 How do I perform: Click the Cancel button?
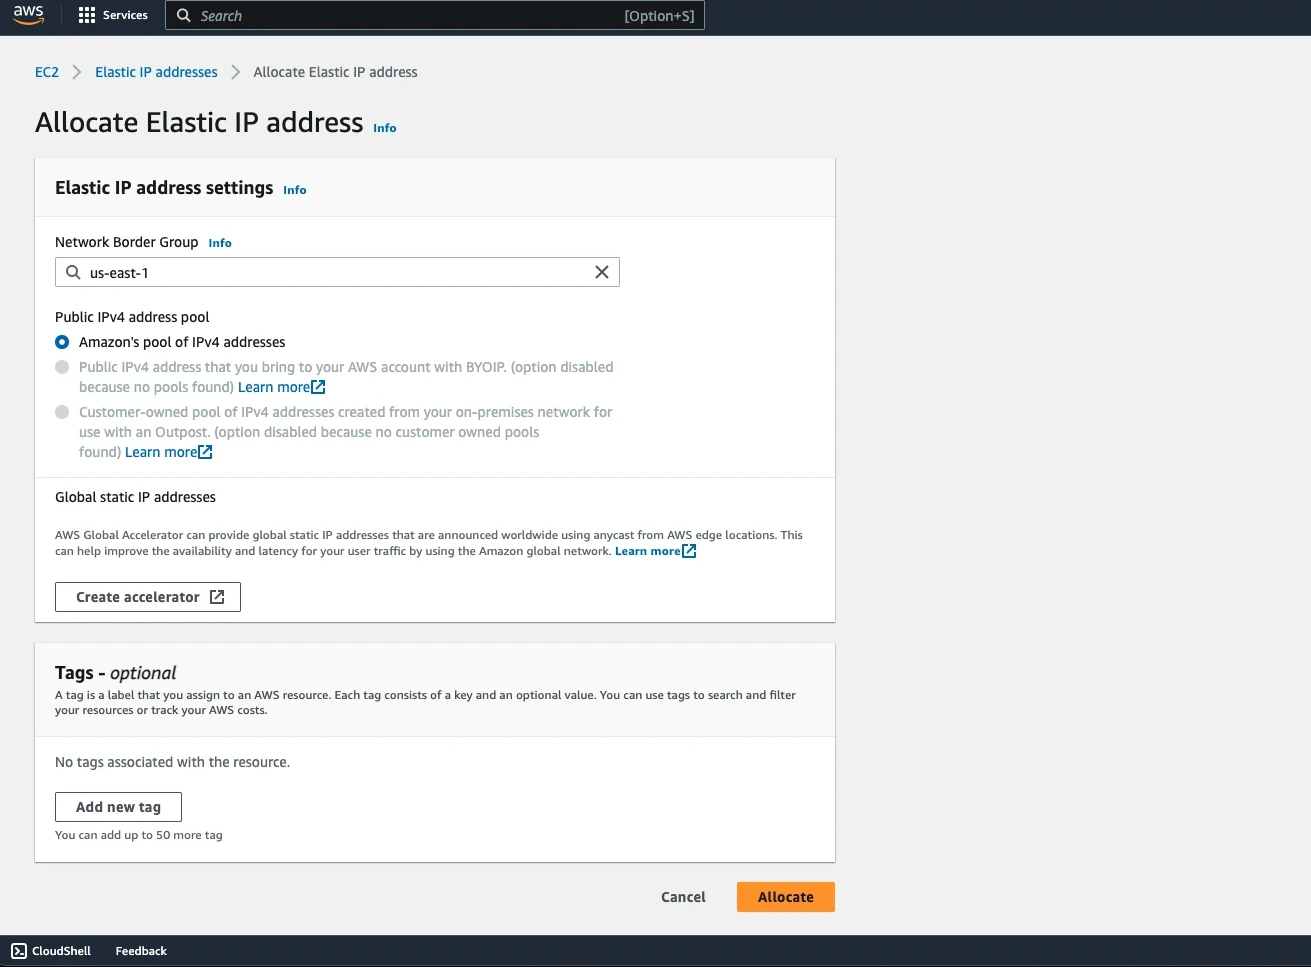coord(683,897)
